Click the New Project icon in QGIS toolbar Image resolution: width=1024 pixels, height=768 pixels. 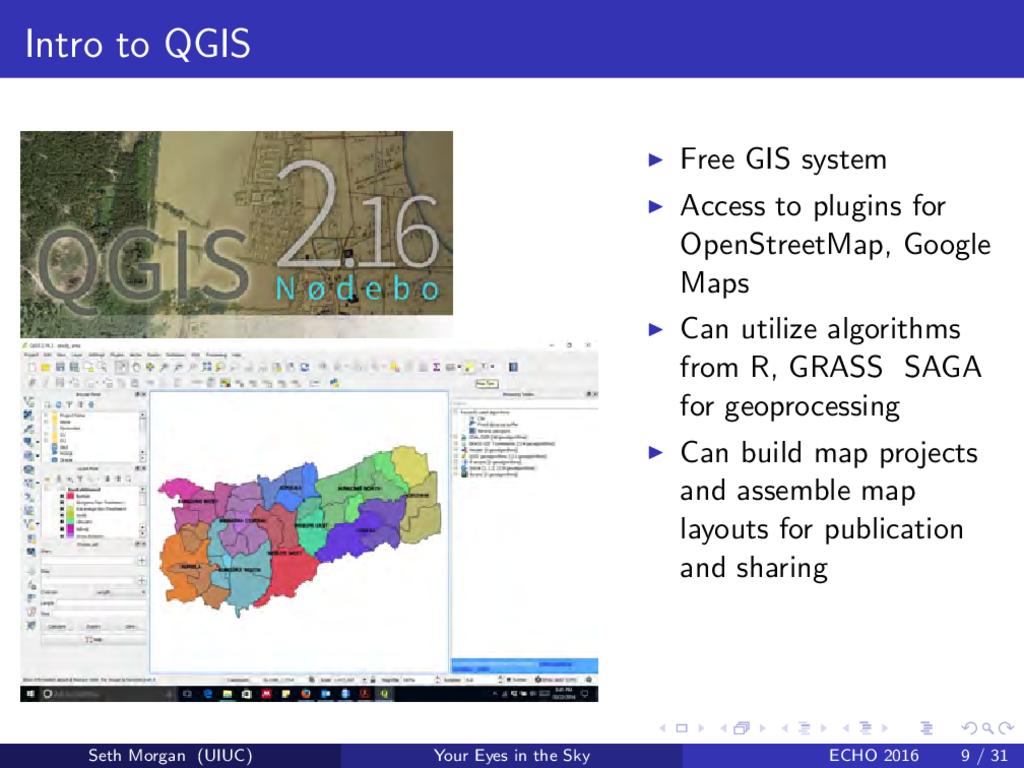tap(31, 368)
